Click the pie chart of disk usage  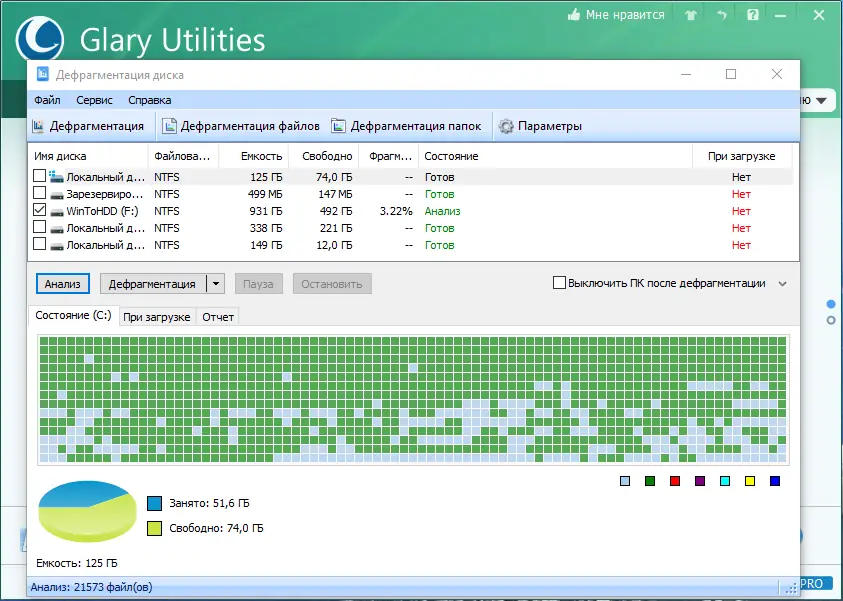click(87, 511)
